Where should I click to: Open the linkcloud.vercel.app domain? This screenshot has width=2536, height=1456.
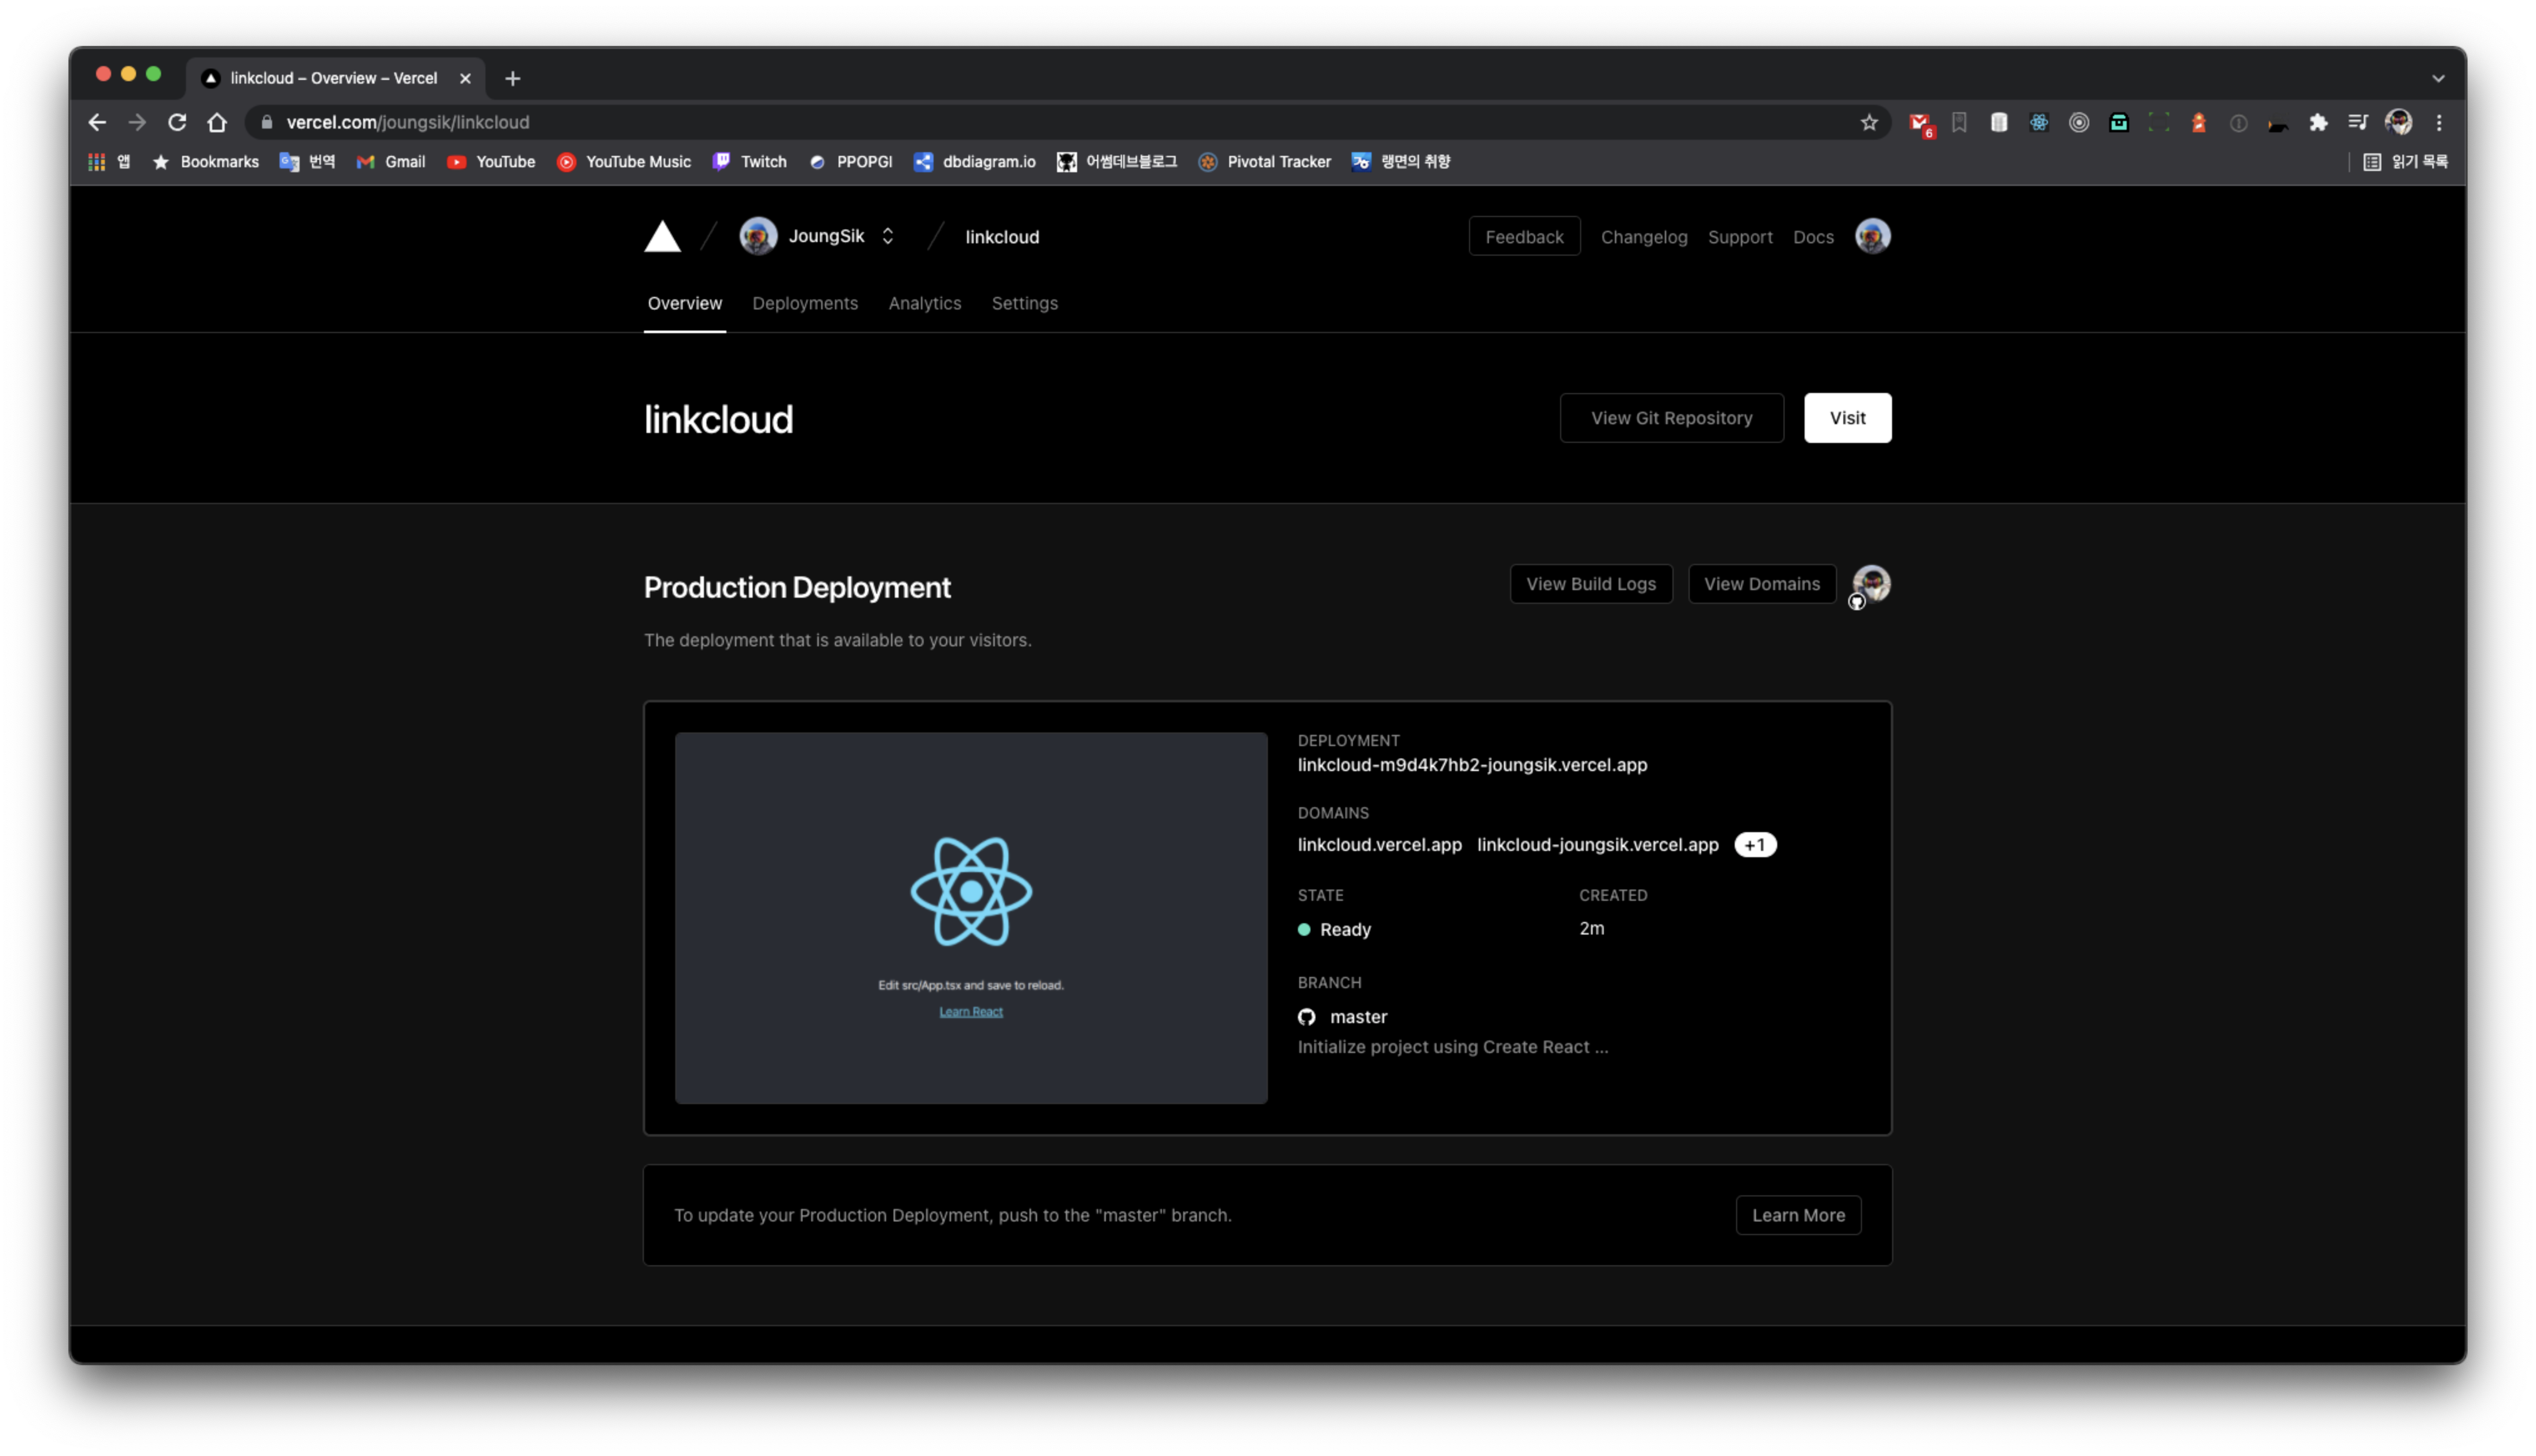(x=1379, y=845)
